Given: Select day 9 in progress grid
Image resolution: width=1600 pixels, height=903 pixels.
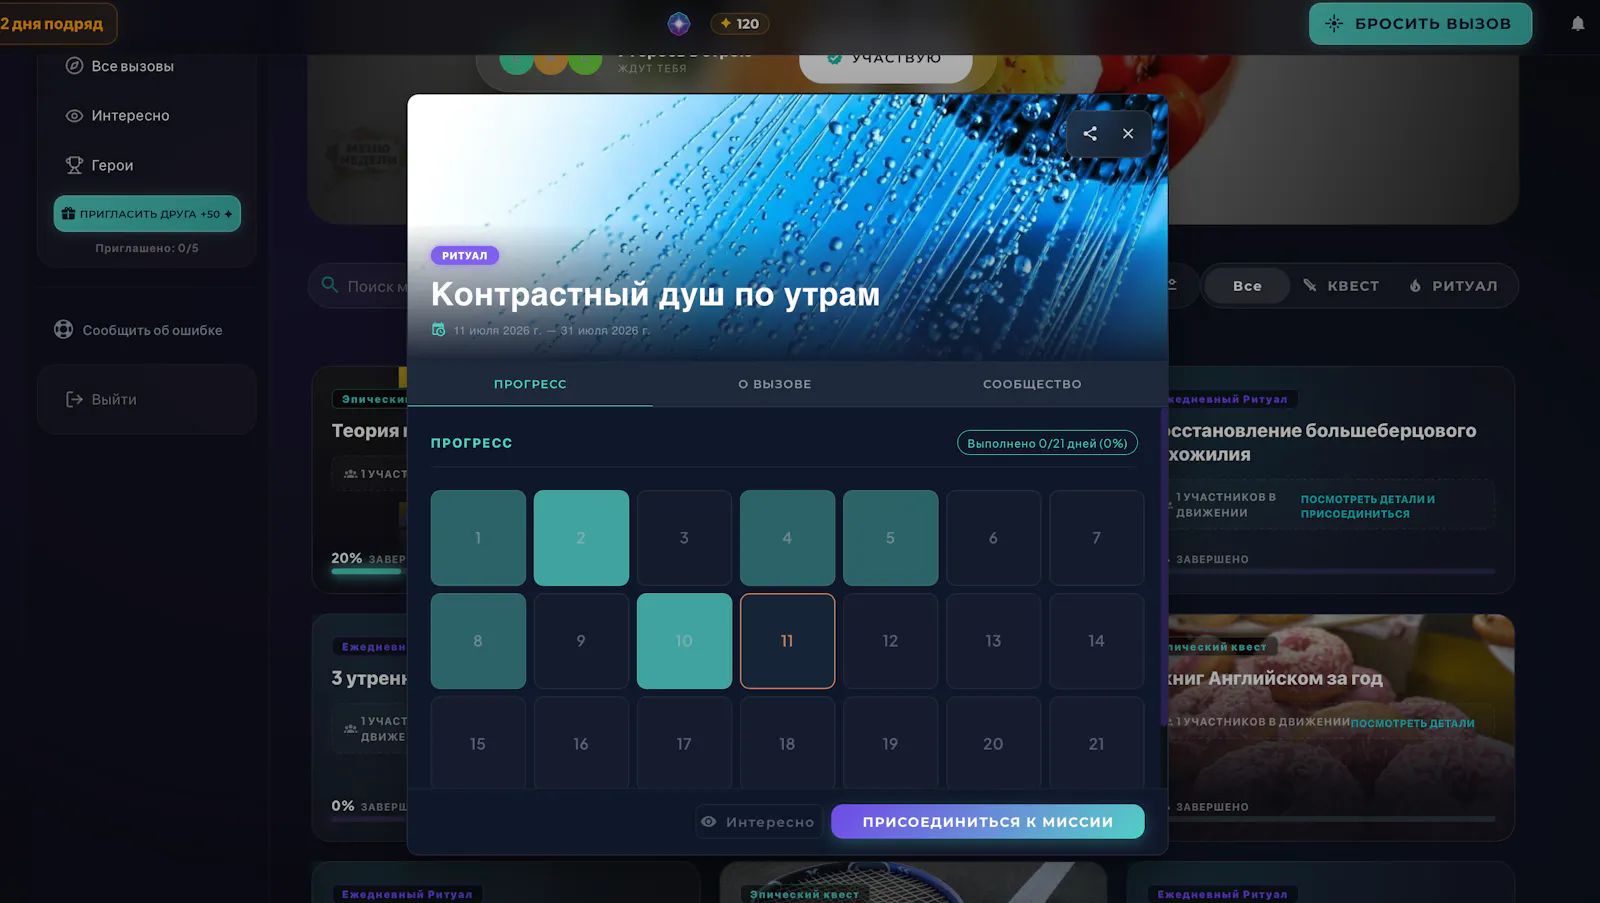Looking at the screenshot, I should point(581,641).
